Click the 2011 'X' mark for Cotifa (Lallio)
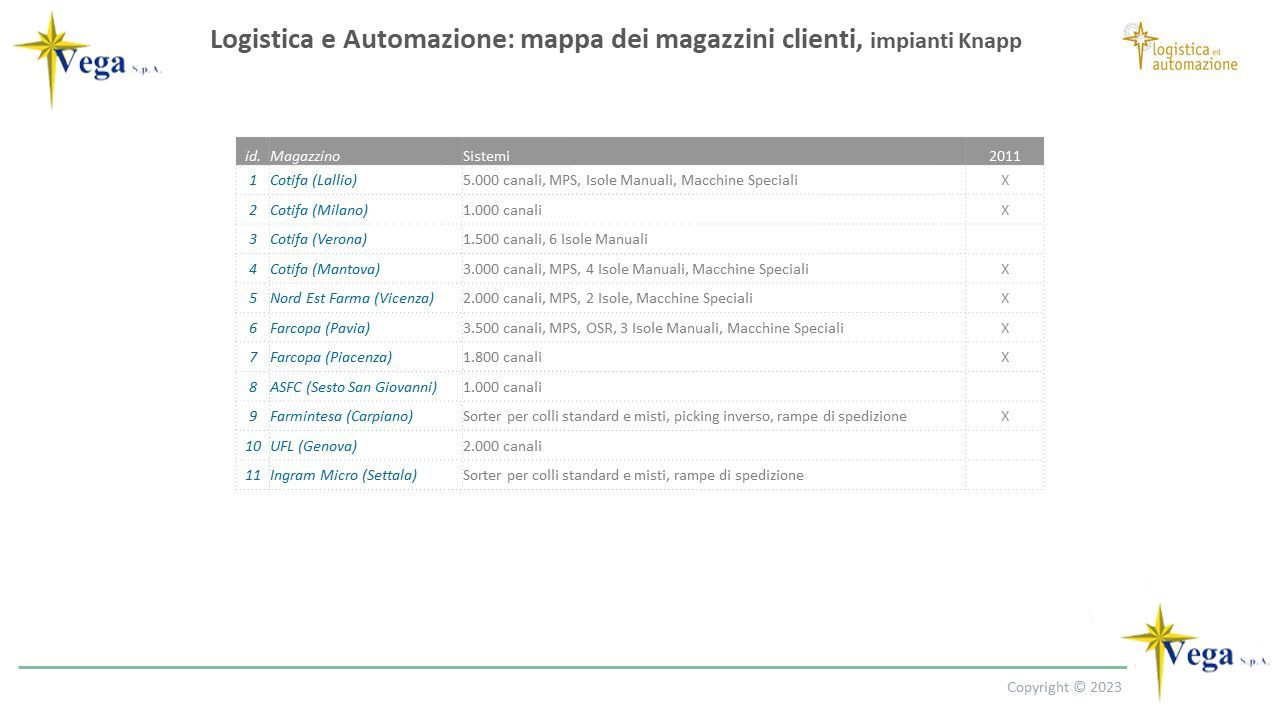Image resolution: width=1280 pixels, height=720 pixels. click(1005, 180)
